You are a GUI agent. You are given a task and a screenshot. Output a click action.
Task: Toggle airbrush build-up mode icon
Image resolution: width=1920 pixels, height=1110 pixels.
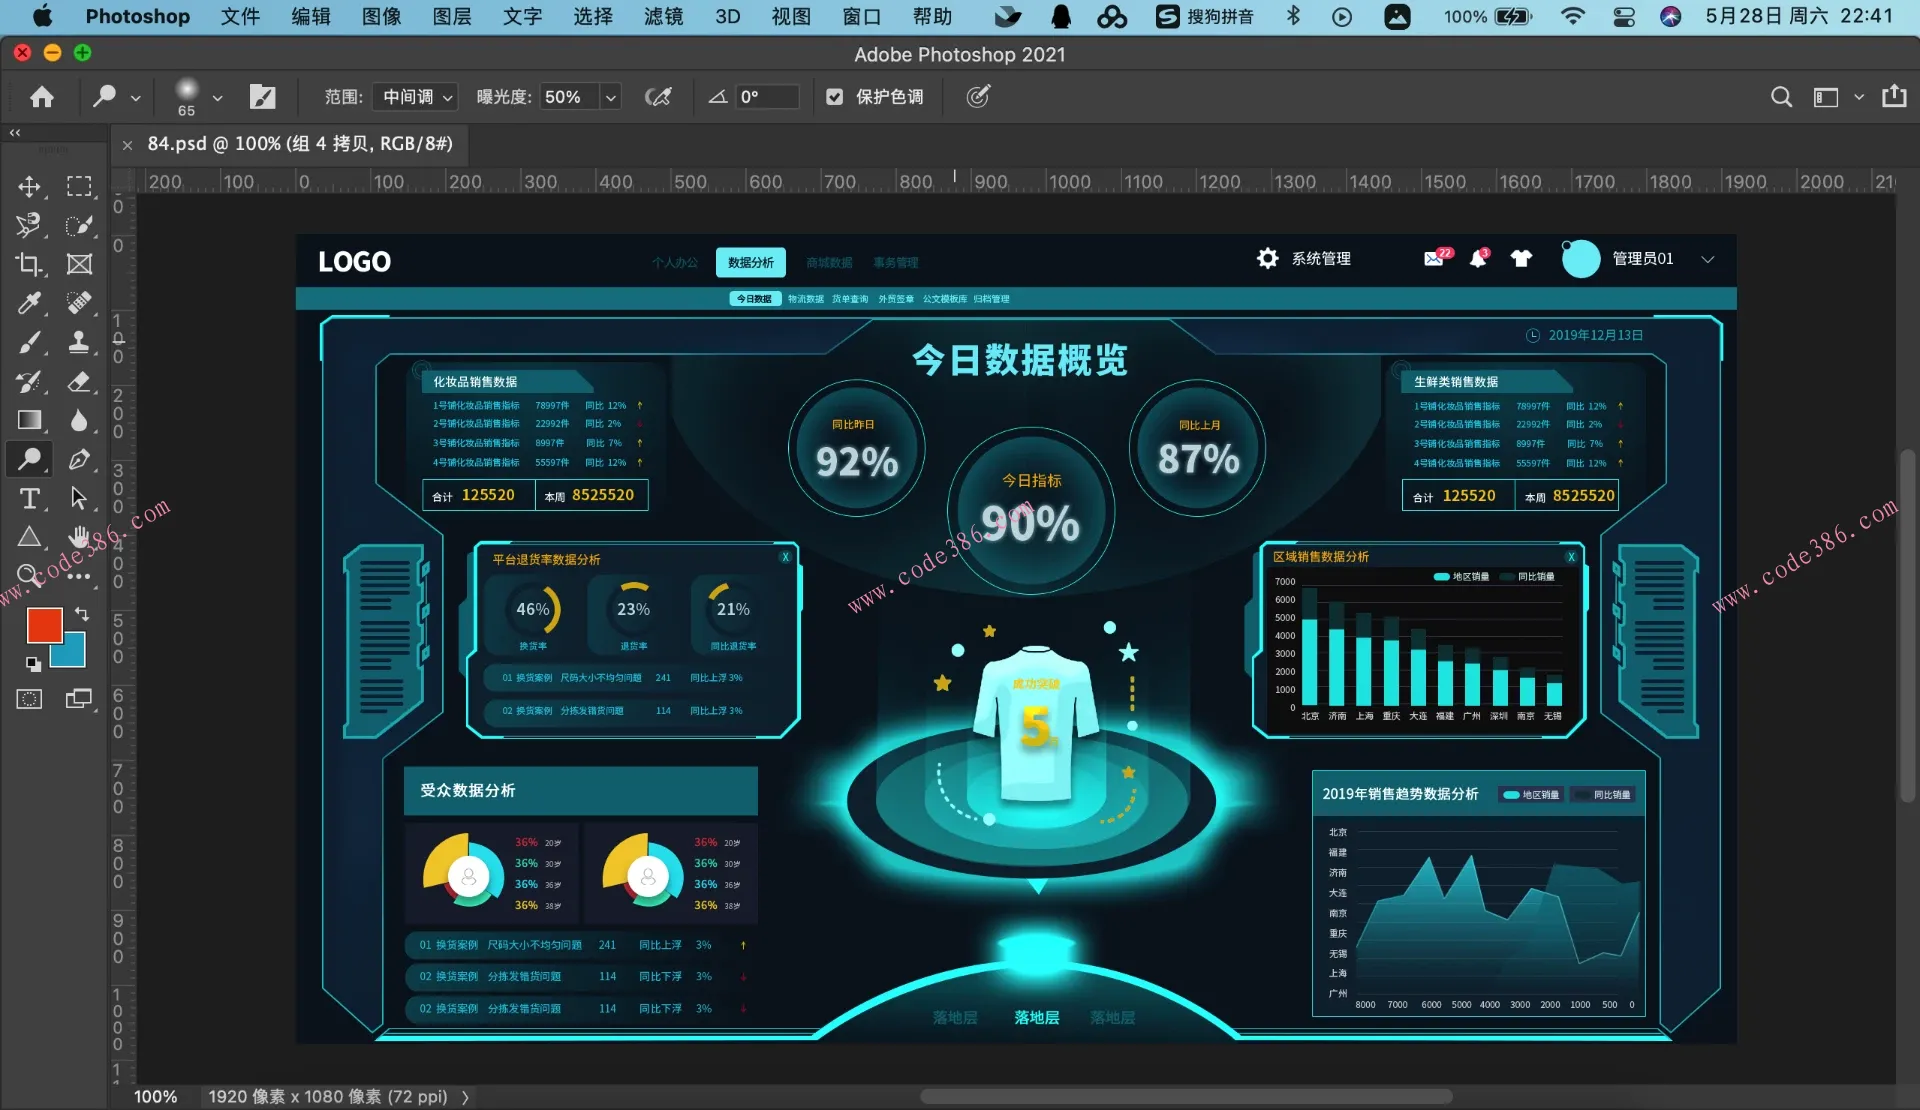(658, 97)
